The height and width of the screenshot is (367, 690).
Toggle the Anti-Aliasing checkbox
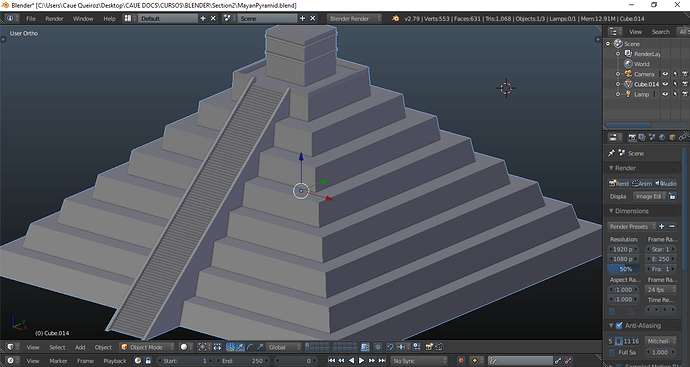tap(619, 326)
